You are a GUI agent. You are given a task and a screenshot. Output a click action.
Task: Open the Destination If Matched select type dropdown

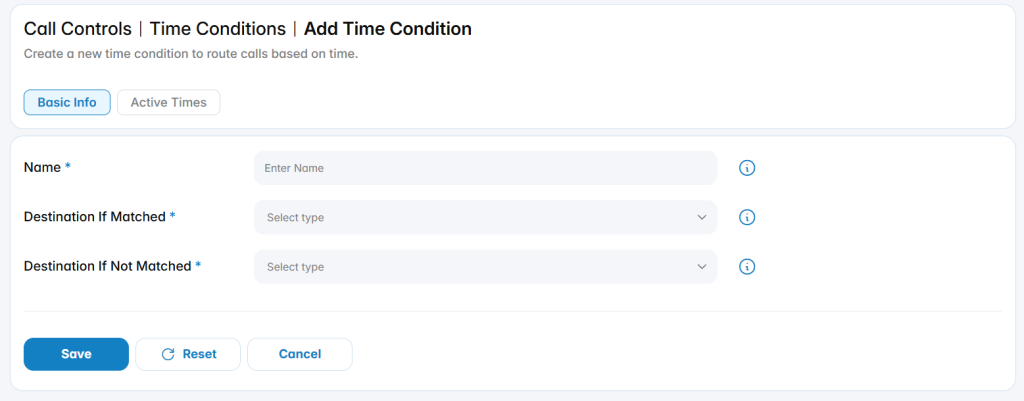pyautogui.click(x=485, y=217)
